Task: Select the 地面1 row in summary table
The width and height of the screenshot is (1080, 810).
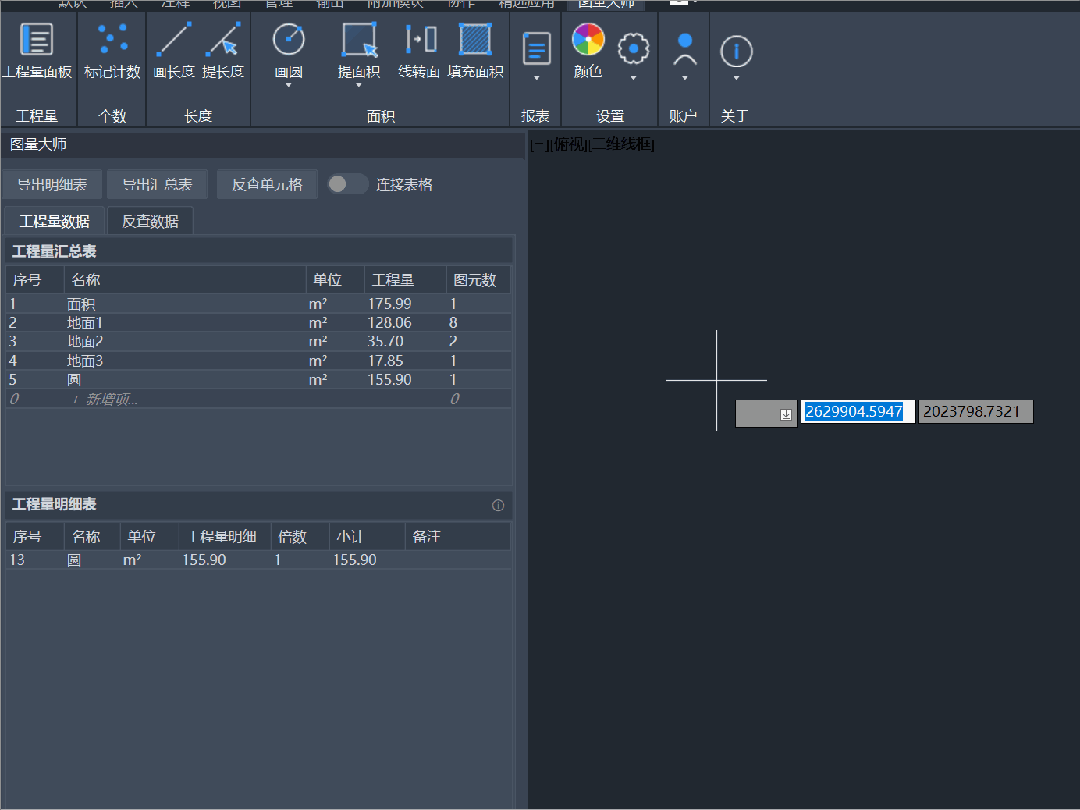Action: point(258,322)
